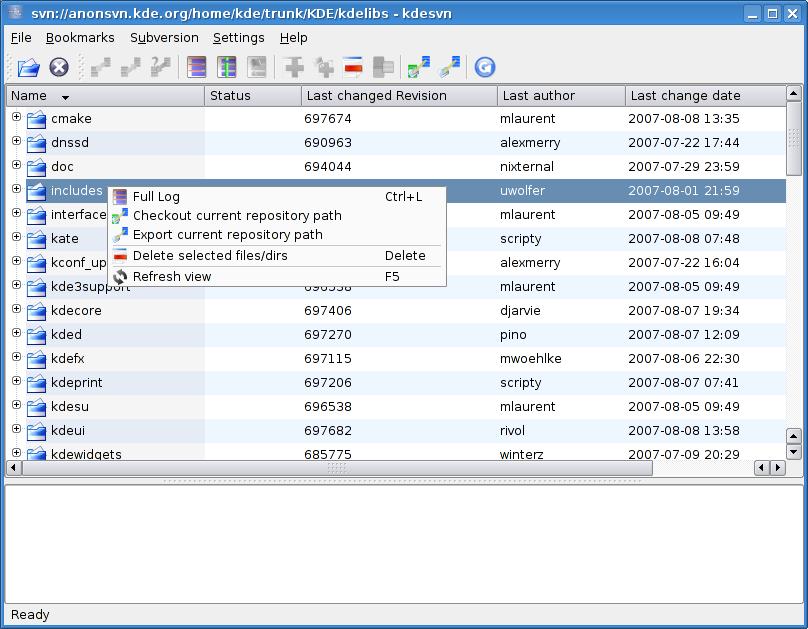Expand the interfaces tree node
Image resolution: width=808 pixels, height=629 pixels.
point(16,213)
